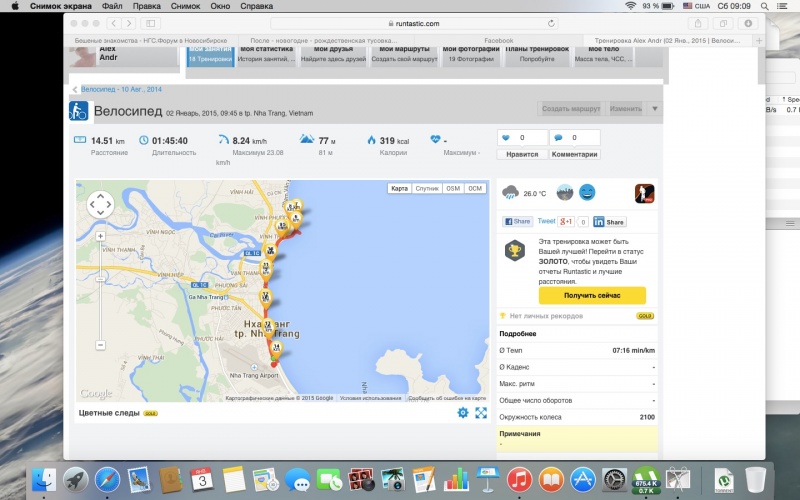Open the Правка menu
The height and width of the screenshot is (500, 800).
pyautogui.click(x=146, y=6)
